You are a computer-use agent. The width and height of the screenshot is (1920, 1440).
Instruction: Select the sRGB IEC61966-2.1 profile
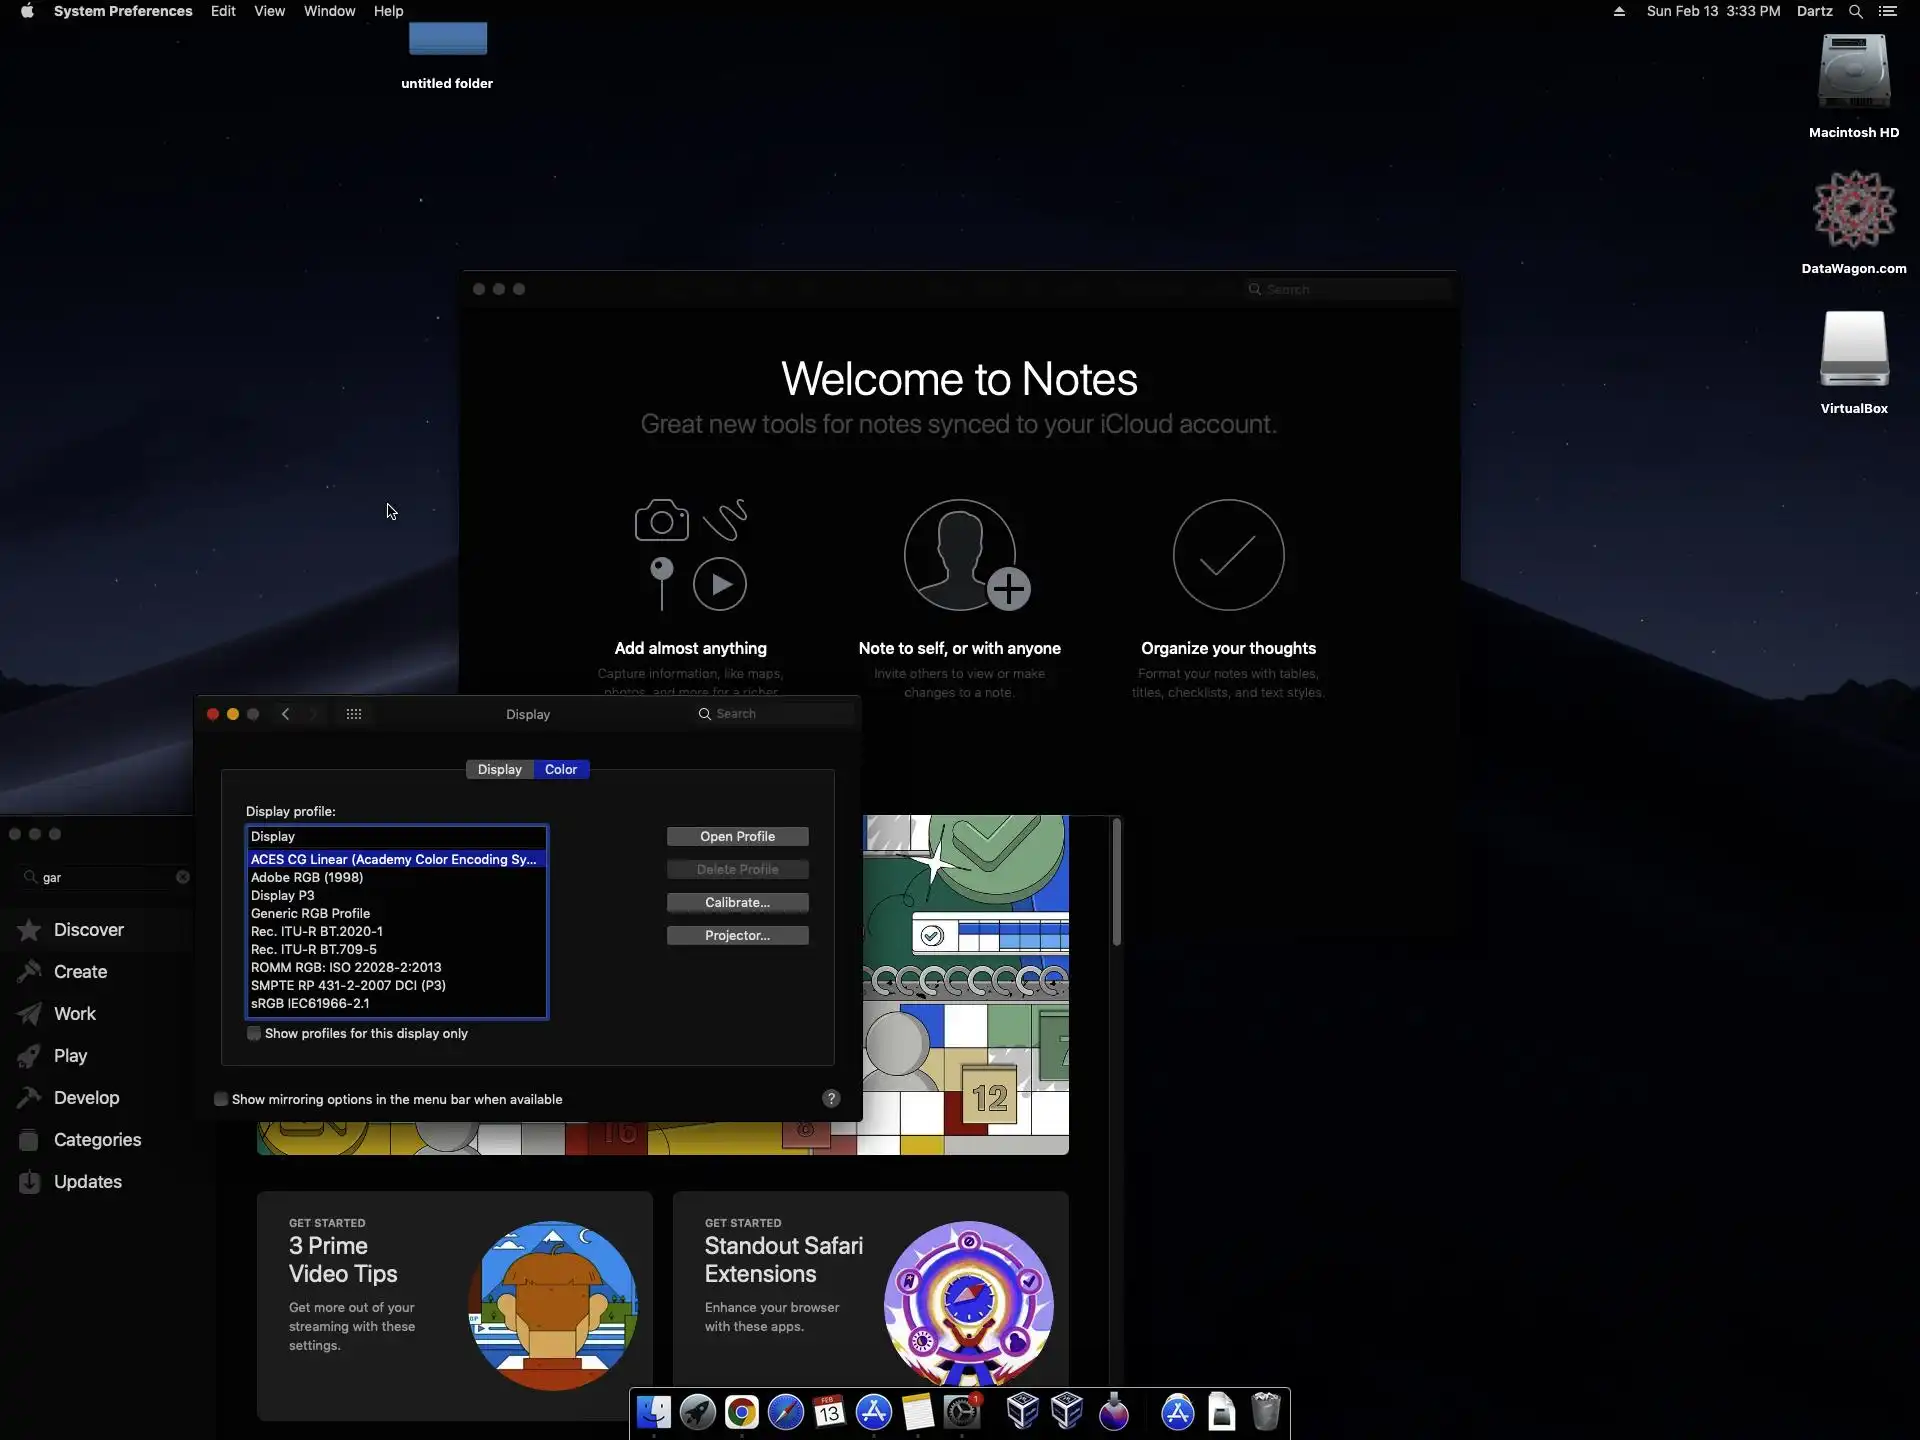pos(310,1003)
